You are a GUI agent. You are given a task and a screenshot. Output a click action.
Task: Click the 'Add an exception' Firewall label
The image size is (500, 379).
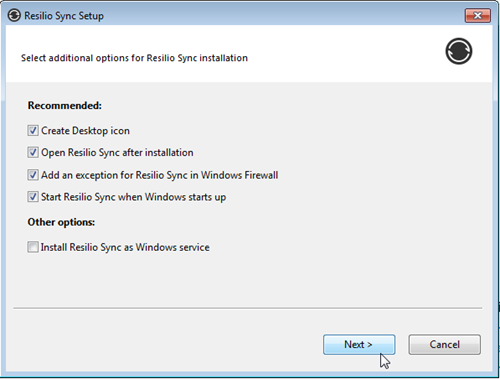point(159,175)
